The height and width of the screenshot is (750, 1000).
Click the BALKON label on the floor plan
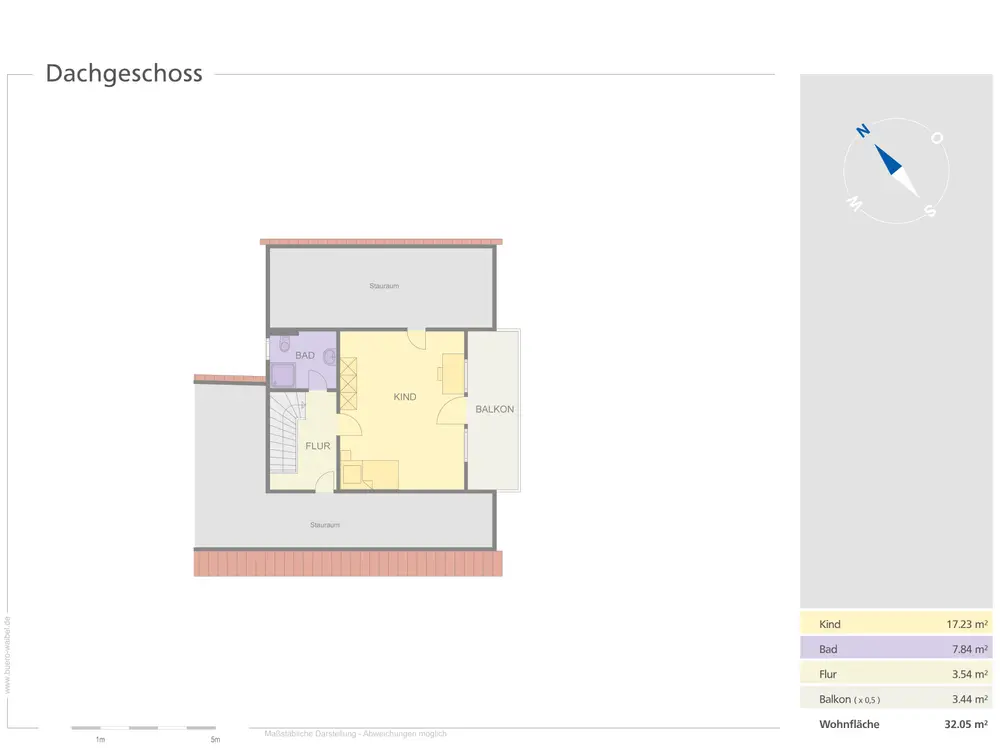click(x=494, y=409)
